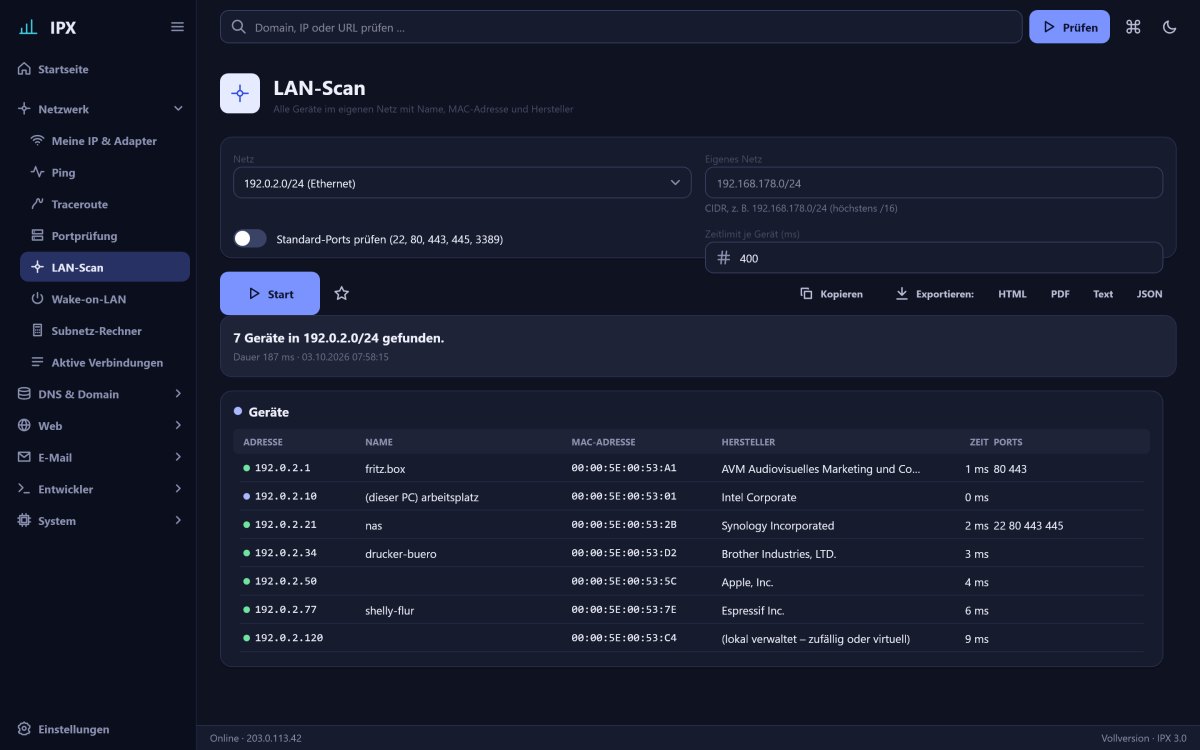
Task: Click the PORTS column header
Action: click(1008, 441)
